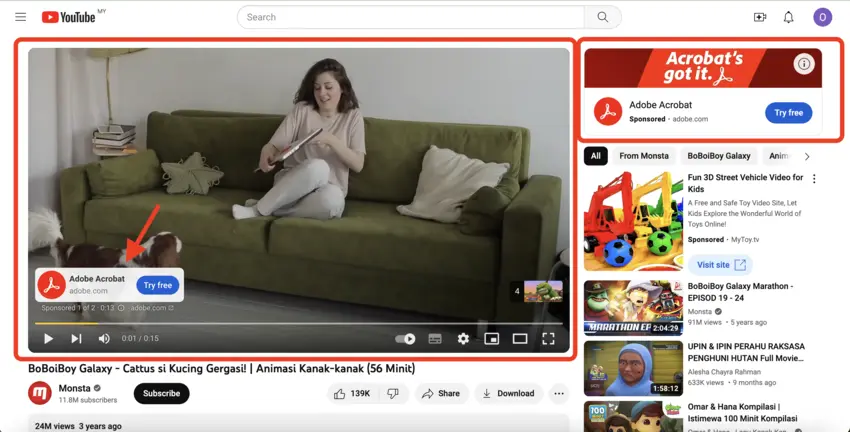Go to YouTube home via logo

pyautogui.click(x=69, y=17)
